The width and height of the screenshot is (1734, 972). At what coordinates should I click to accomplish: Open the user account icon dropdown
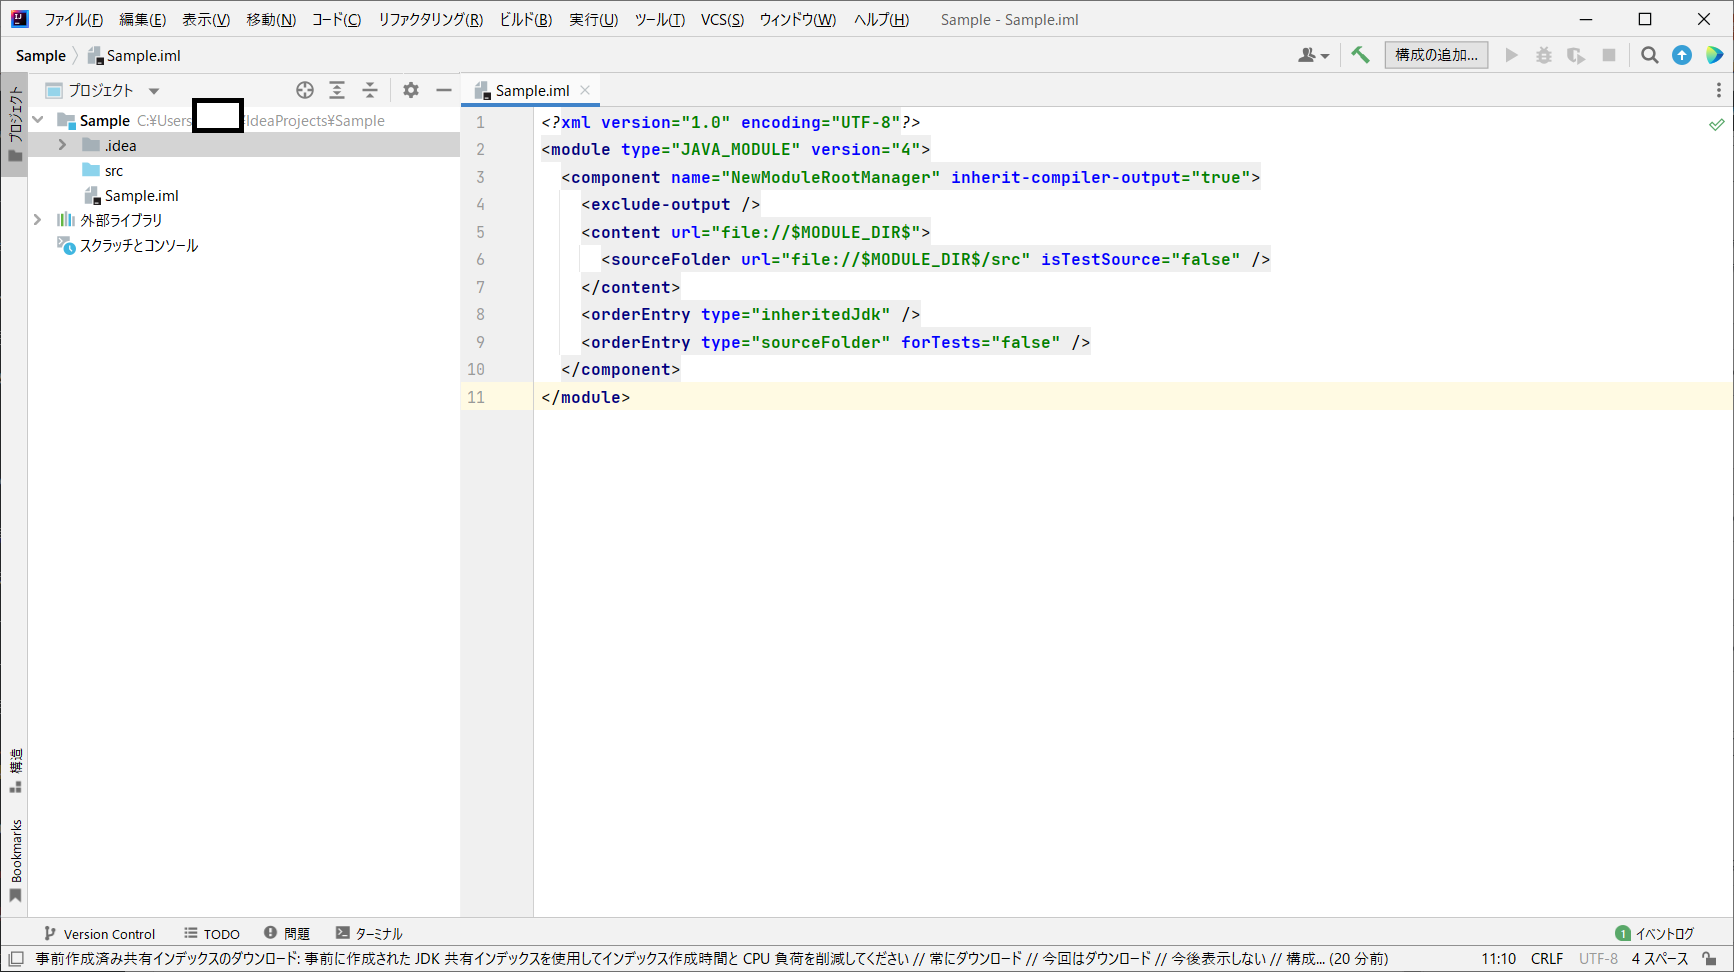(x=1313, y=55)
